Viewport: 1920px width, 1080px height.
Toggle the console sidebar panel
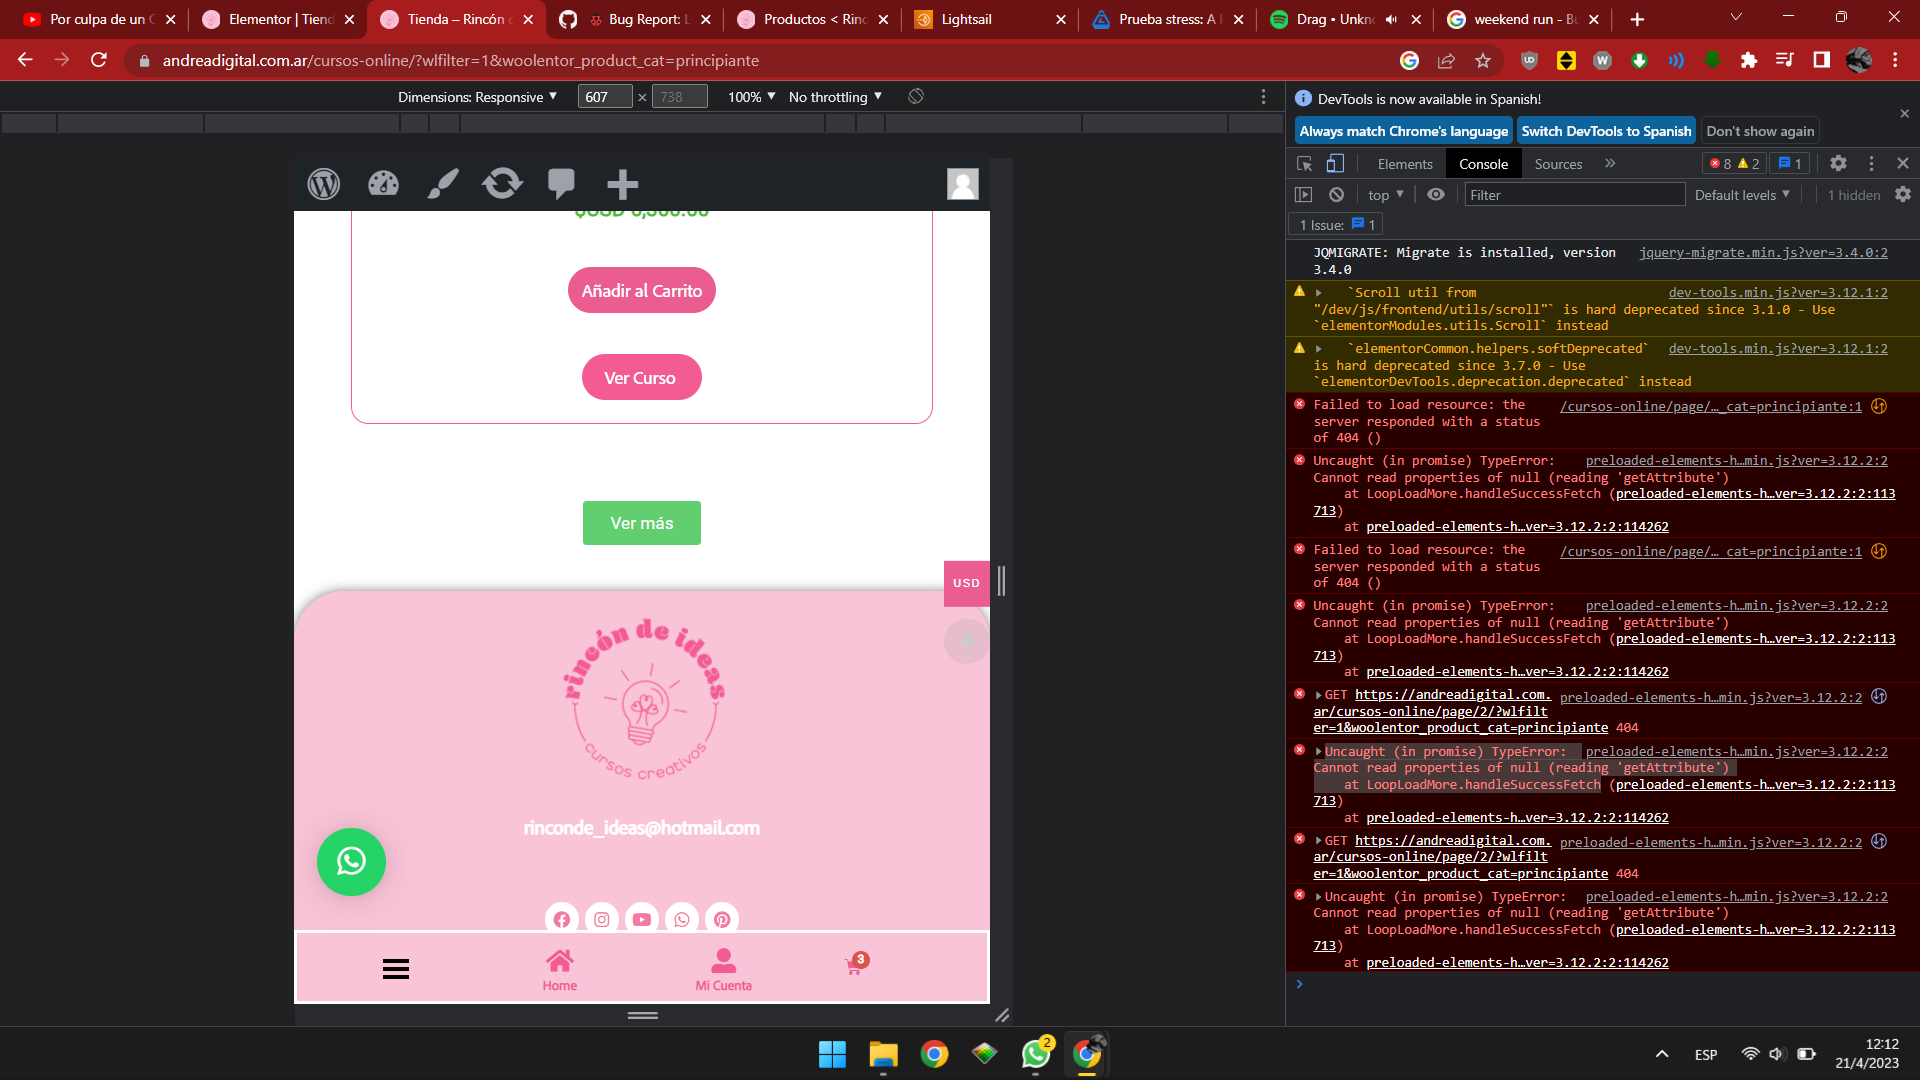coord(1303,195)
